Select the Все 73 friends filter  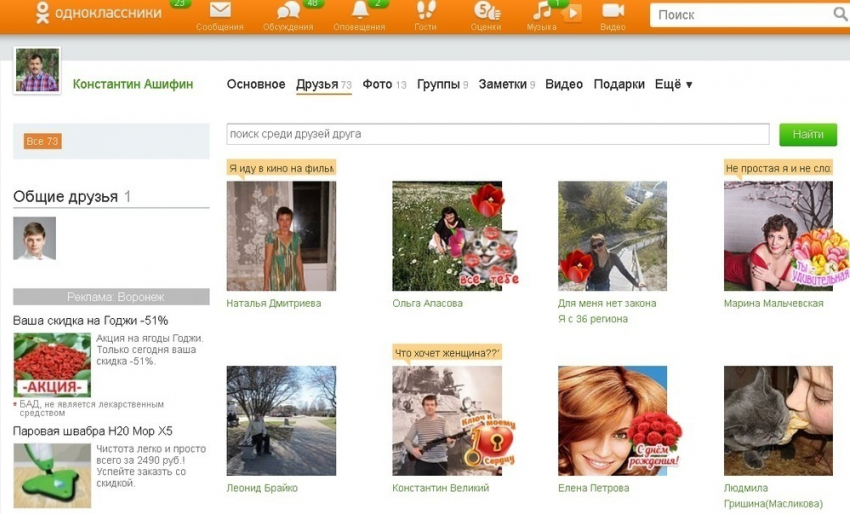click(x=42, y=141)
